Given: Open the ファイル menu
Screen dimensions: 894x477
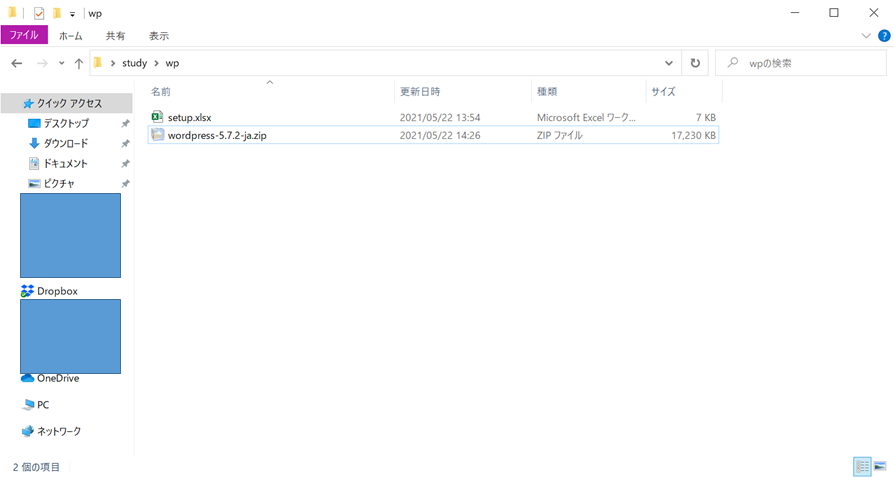Looking at the screenshot, I should tap(23, 35).
